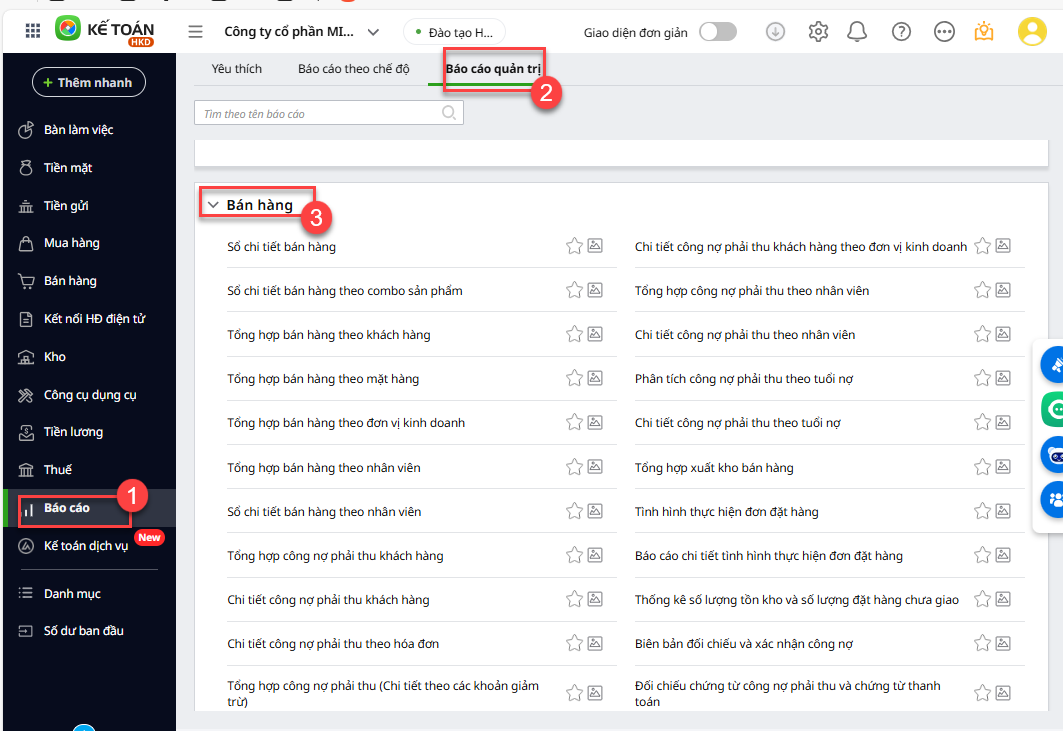Screen dimensions: 1063x731
Task: Click preview image icon for Sổ chi tiết bán hàng
Action: coord(595,246)
